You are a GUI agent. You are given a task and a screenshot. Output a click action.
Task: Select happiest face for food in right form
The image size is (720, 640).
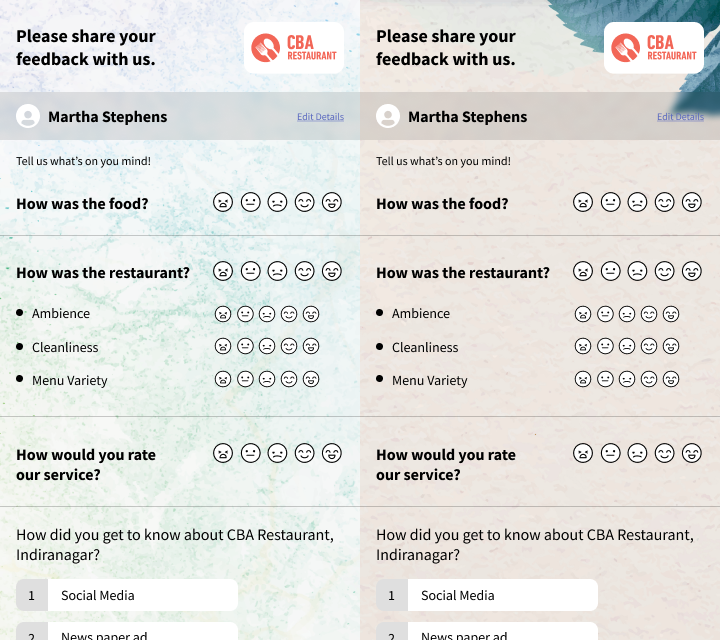click(692, 202)
